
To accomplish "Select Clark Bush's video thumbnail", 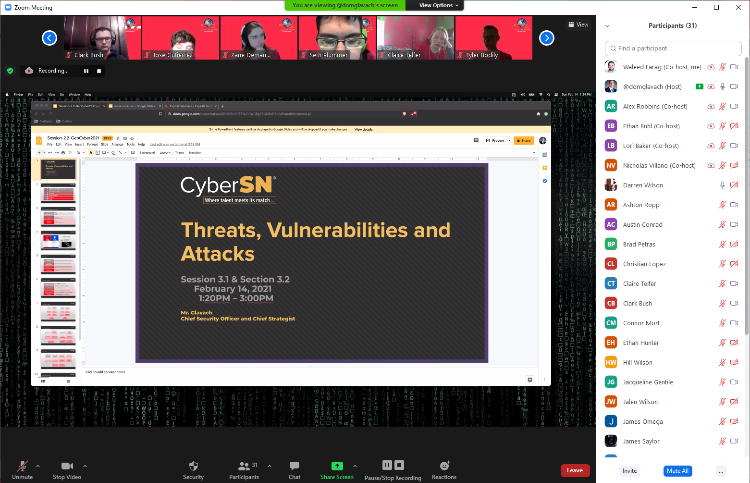I will pyautogui.click(x=102, y=38).
